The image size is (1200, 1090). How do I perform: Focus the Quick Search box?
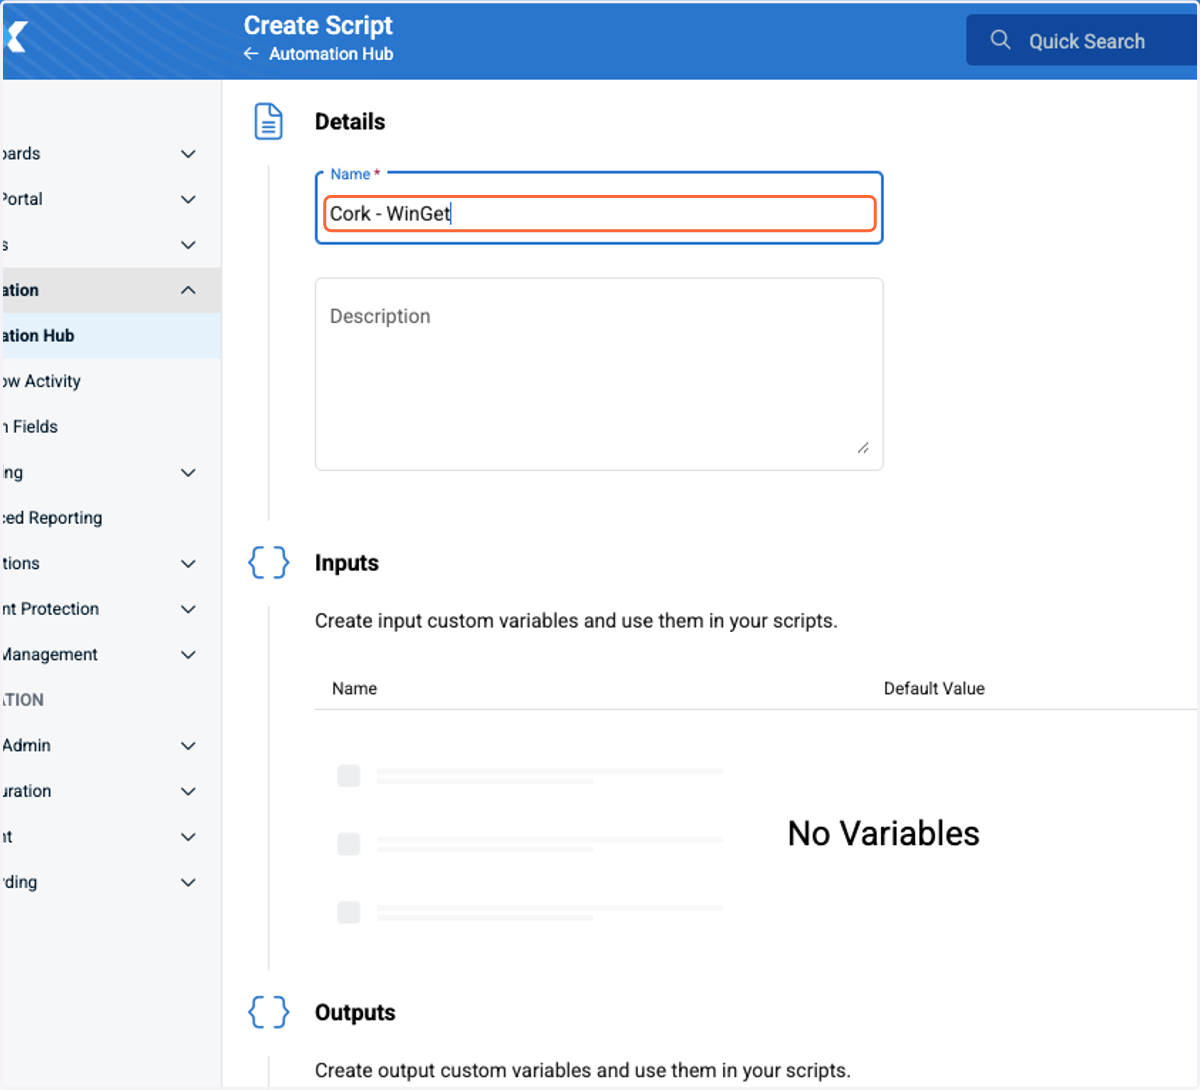1082,40
